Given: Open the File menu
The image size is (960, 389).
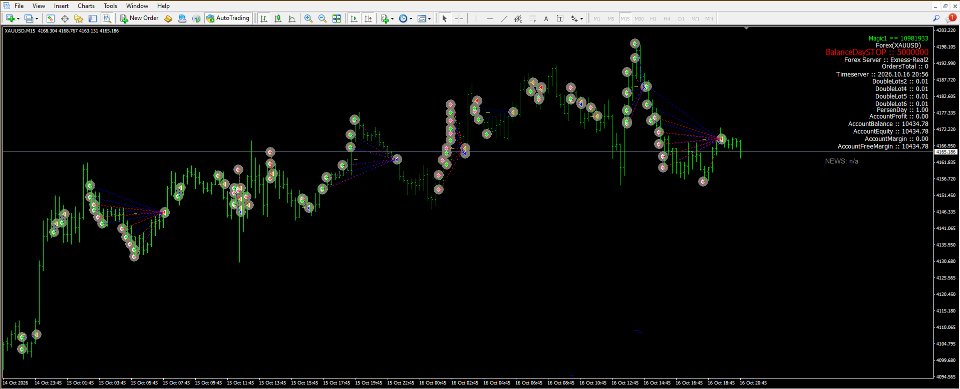Looking at the screenshot, I should (x=19, y=6).
